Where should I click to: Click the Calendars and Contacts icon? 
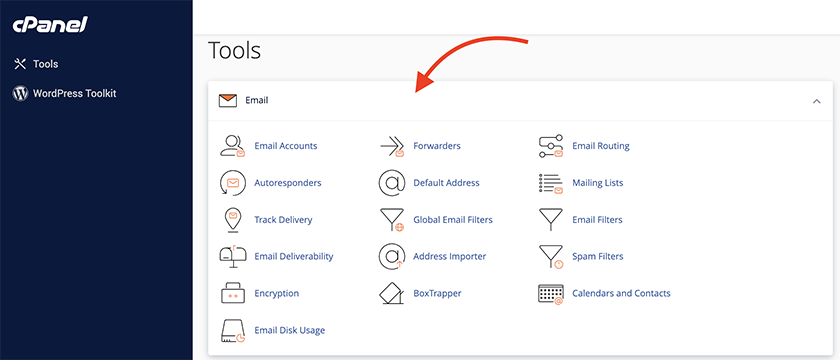click(x=551, y=294)
